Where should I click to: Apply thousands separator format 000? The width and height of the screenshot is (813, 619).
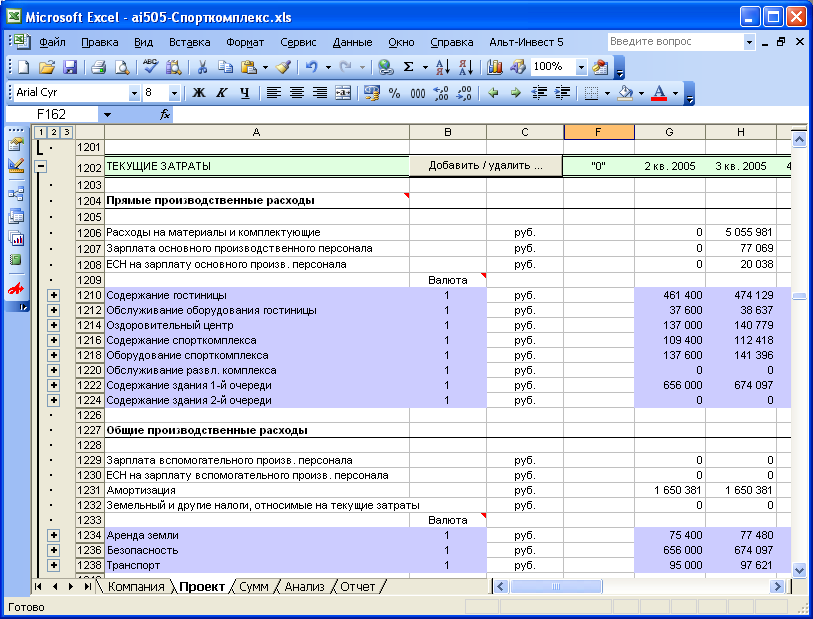[x=418, y=93]
